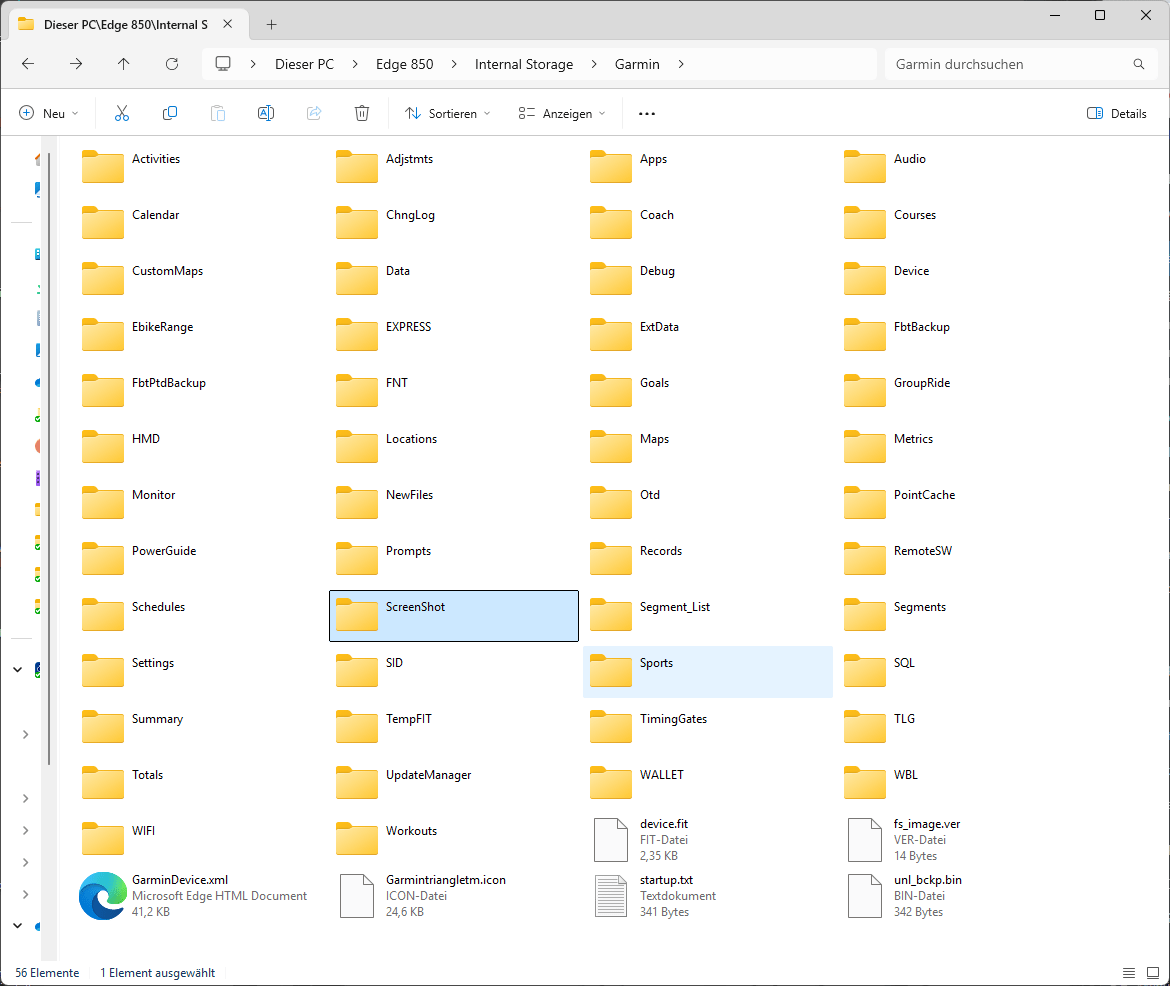Viewport: 1170px width, 986px height.
Task: Toggle the Details pane button
Action: [x=1116, y=113]
